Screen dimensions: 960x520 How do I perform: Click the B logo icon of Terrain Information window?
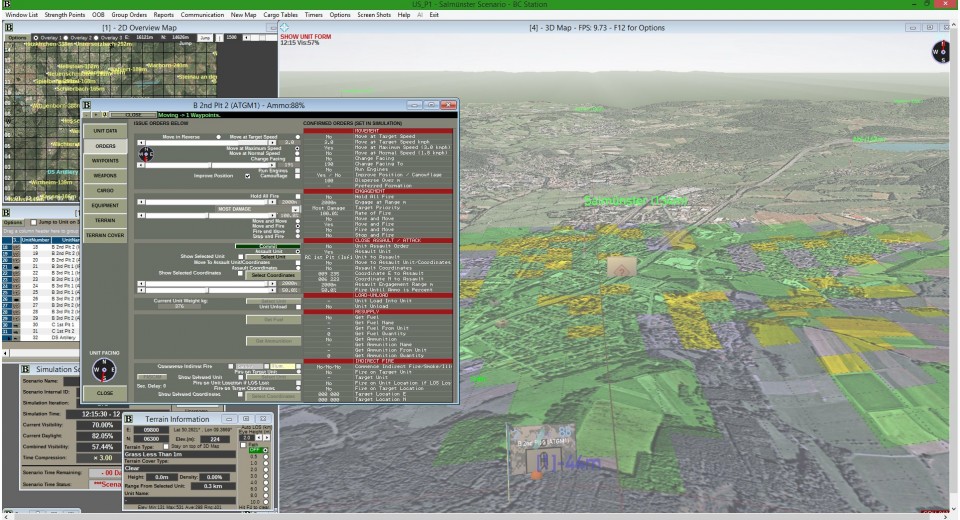(129, 419)
